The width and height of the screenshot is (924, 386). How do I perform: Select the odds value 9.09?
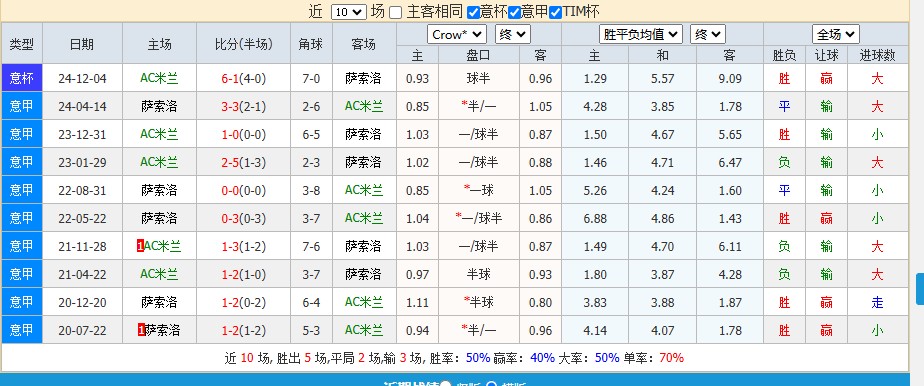click(730, 78)
